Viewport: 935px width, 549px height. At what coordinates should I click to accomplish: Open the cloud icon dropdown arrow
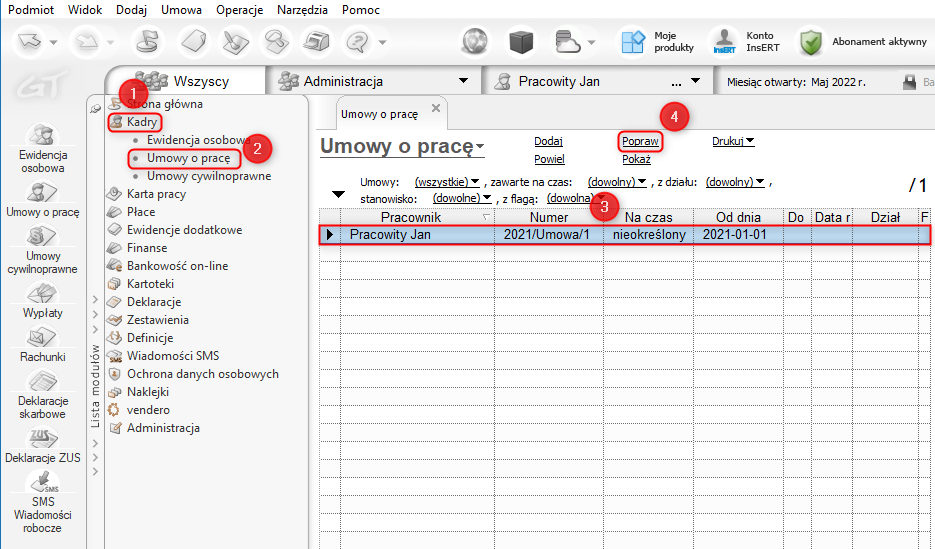coord(592,42)
